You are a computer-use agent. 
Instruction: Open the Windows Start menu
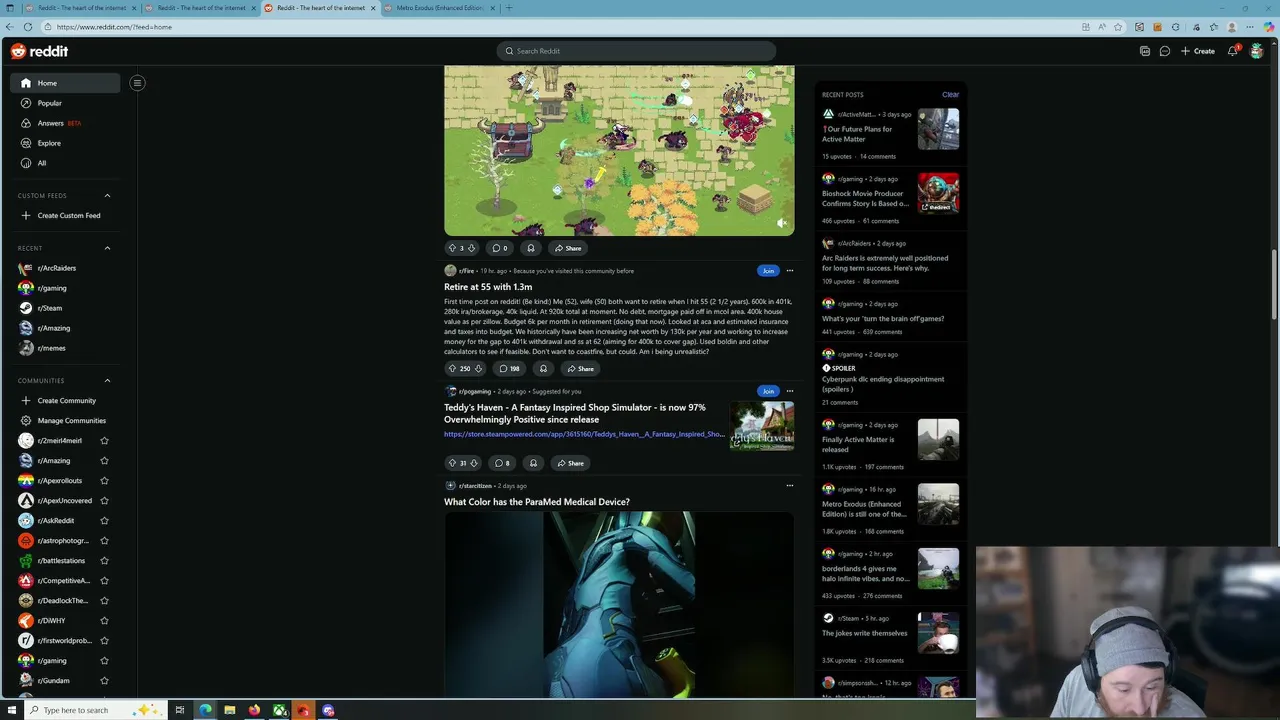tap(10, 710)
